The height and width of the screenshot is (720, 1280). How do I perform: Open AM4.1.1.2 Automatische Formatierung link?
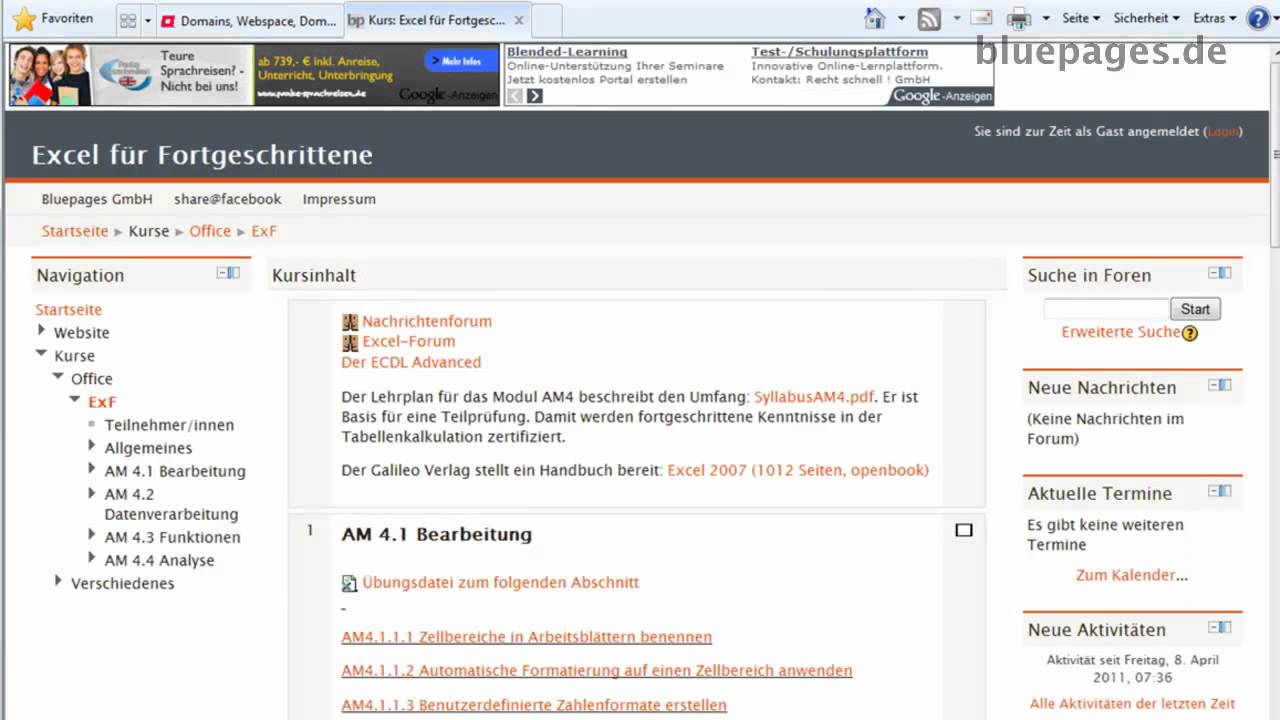coord(597,671)
